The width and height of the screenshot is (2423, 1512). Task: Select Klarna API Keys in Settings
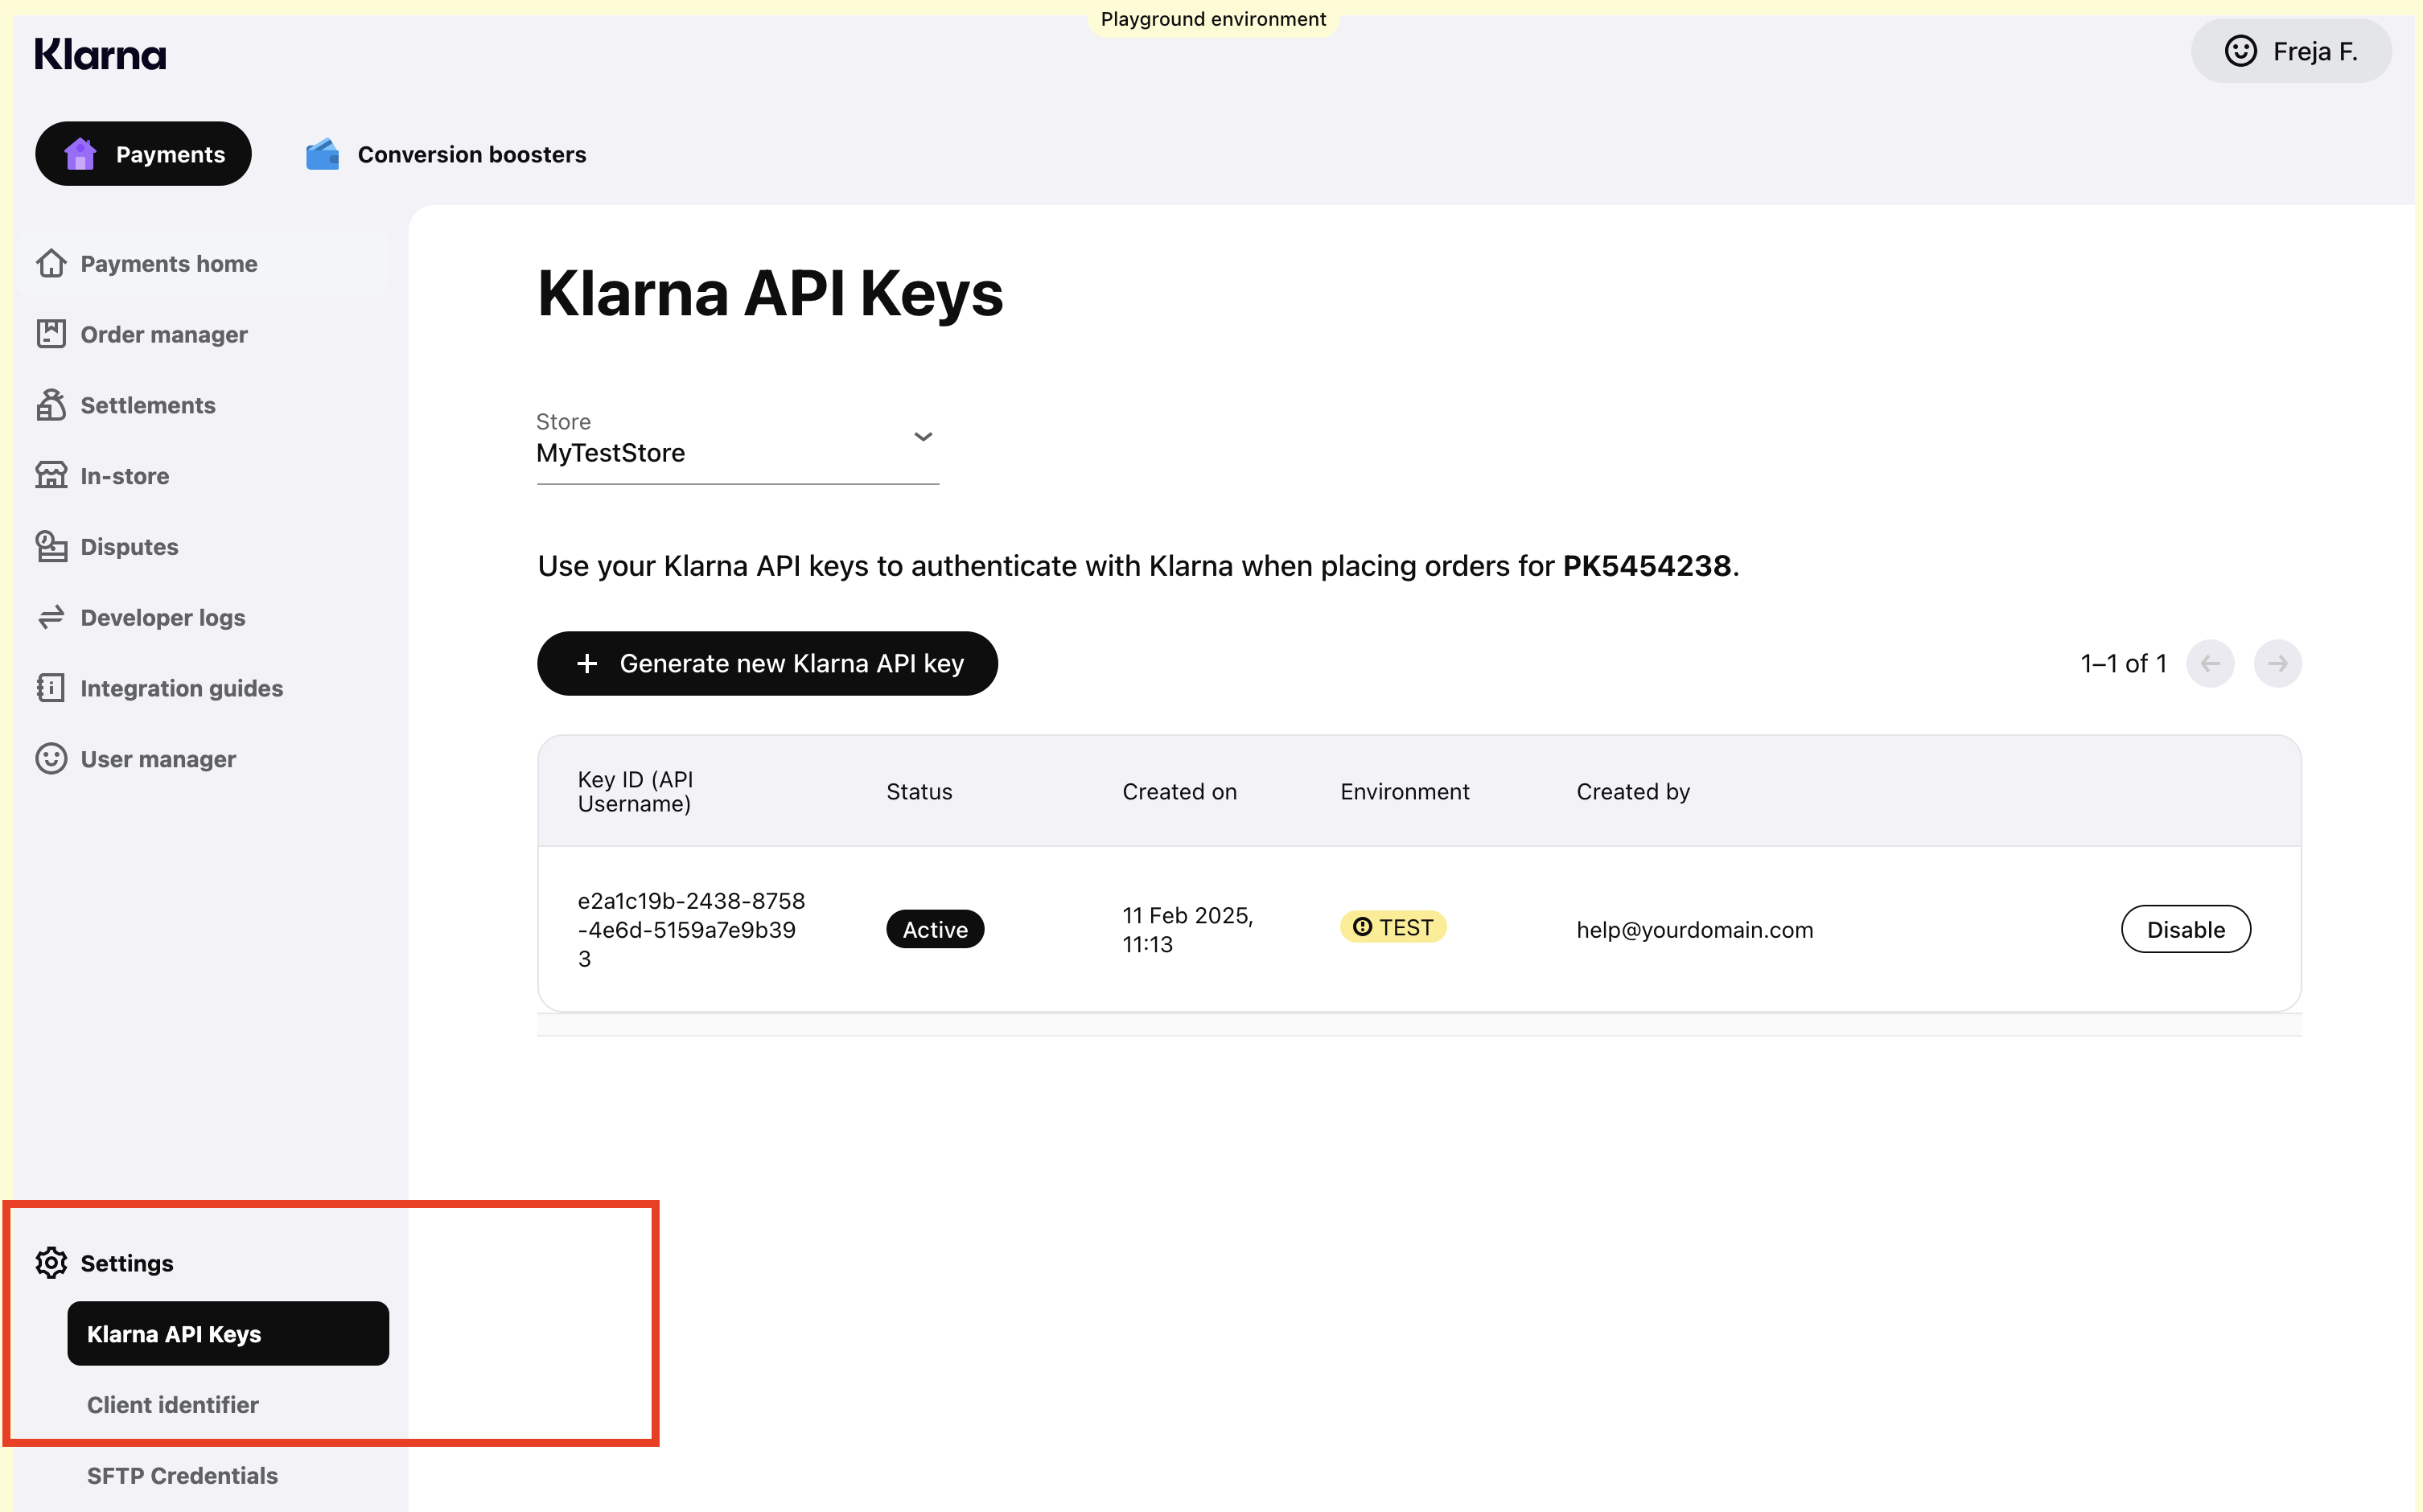(227, 1333)
